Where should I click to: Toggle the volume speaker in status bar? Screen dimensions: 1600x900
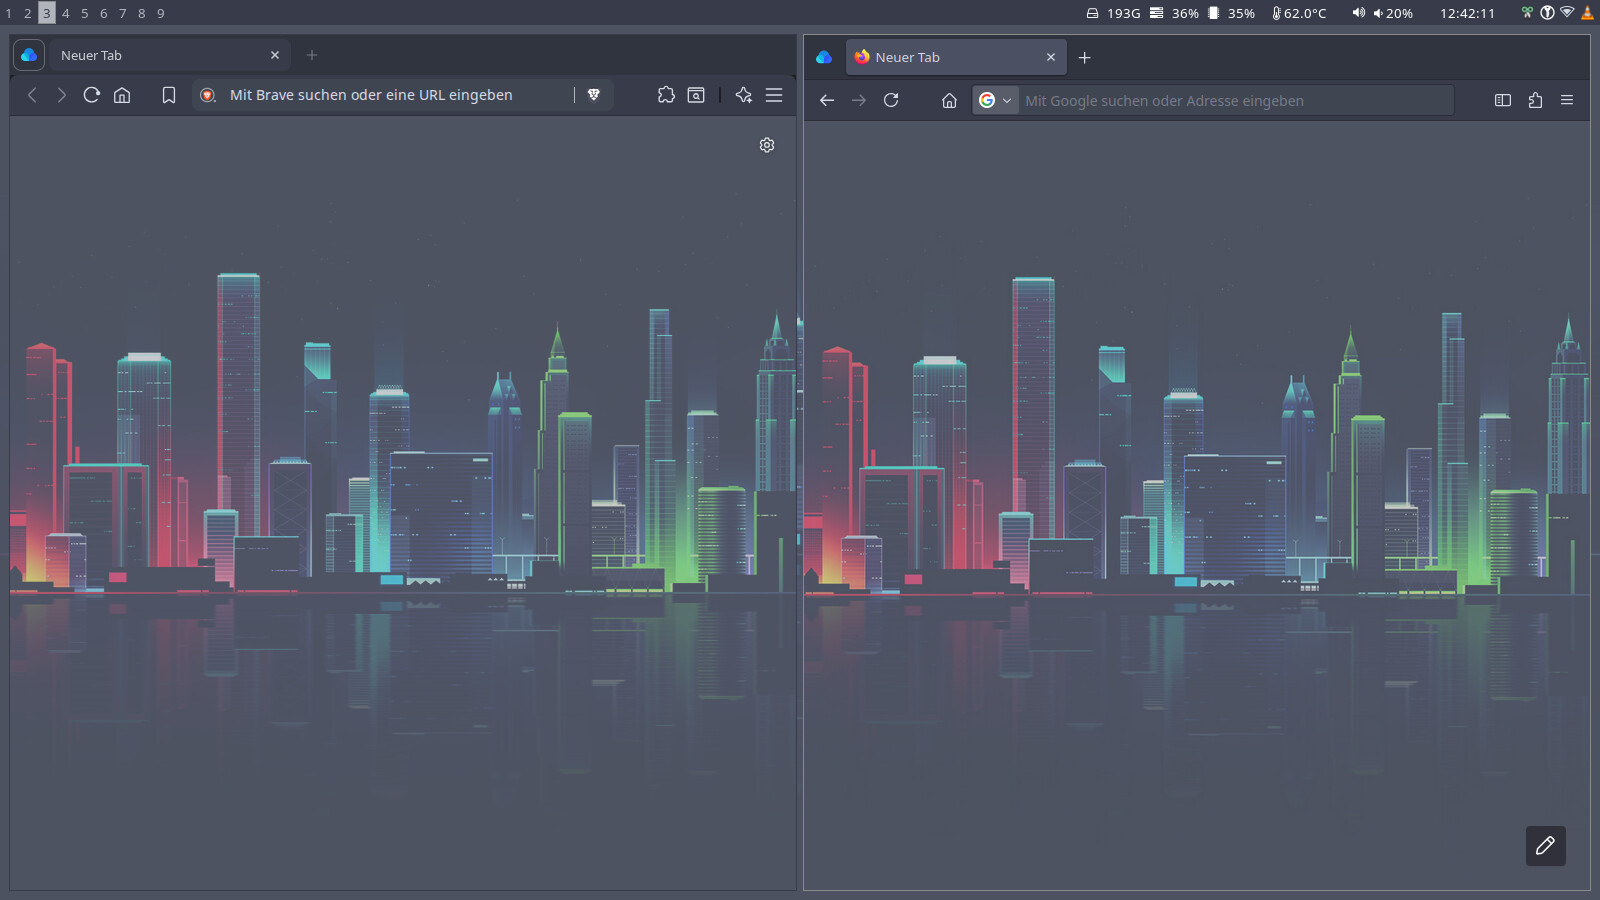pos(1358,13)
